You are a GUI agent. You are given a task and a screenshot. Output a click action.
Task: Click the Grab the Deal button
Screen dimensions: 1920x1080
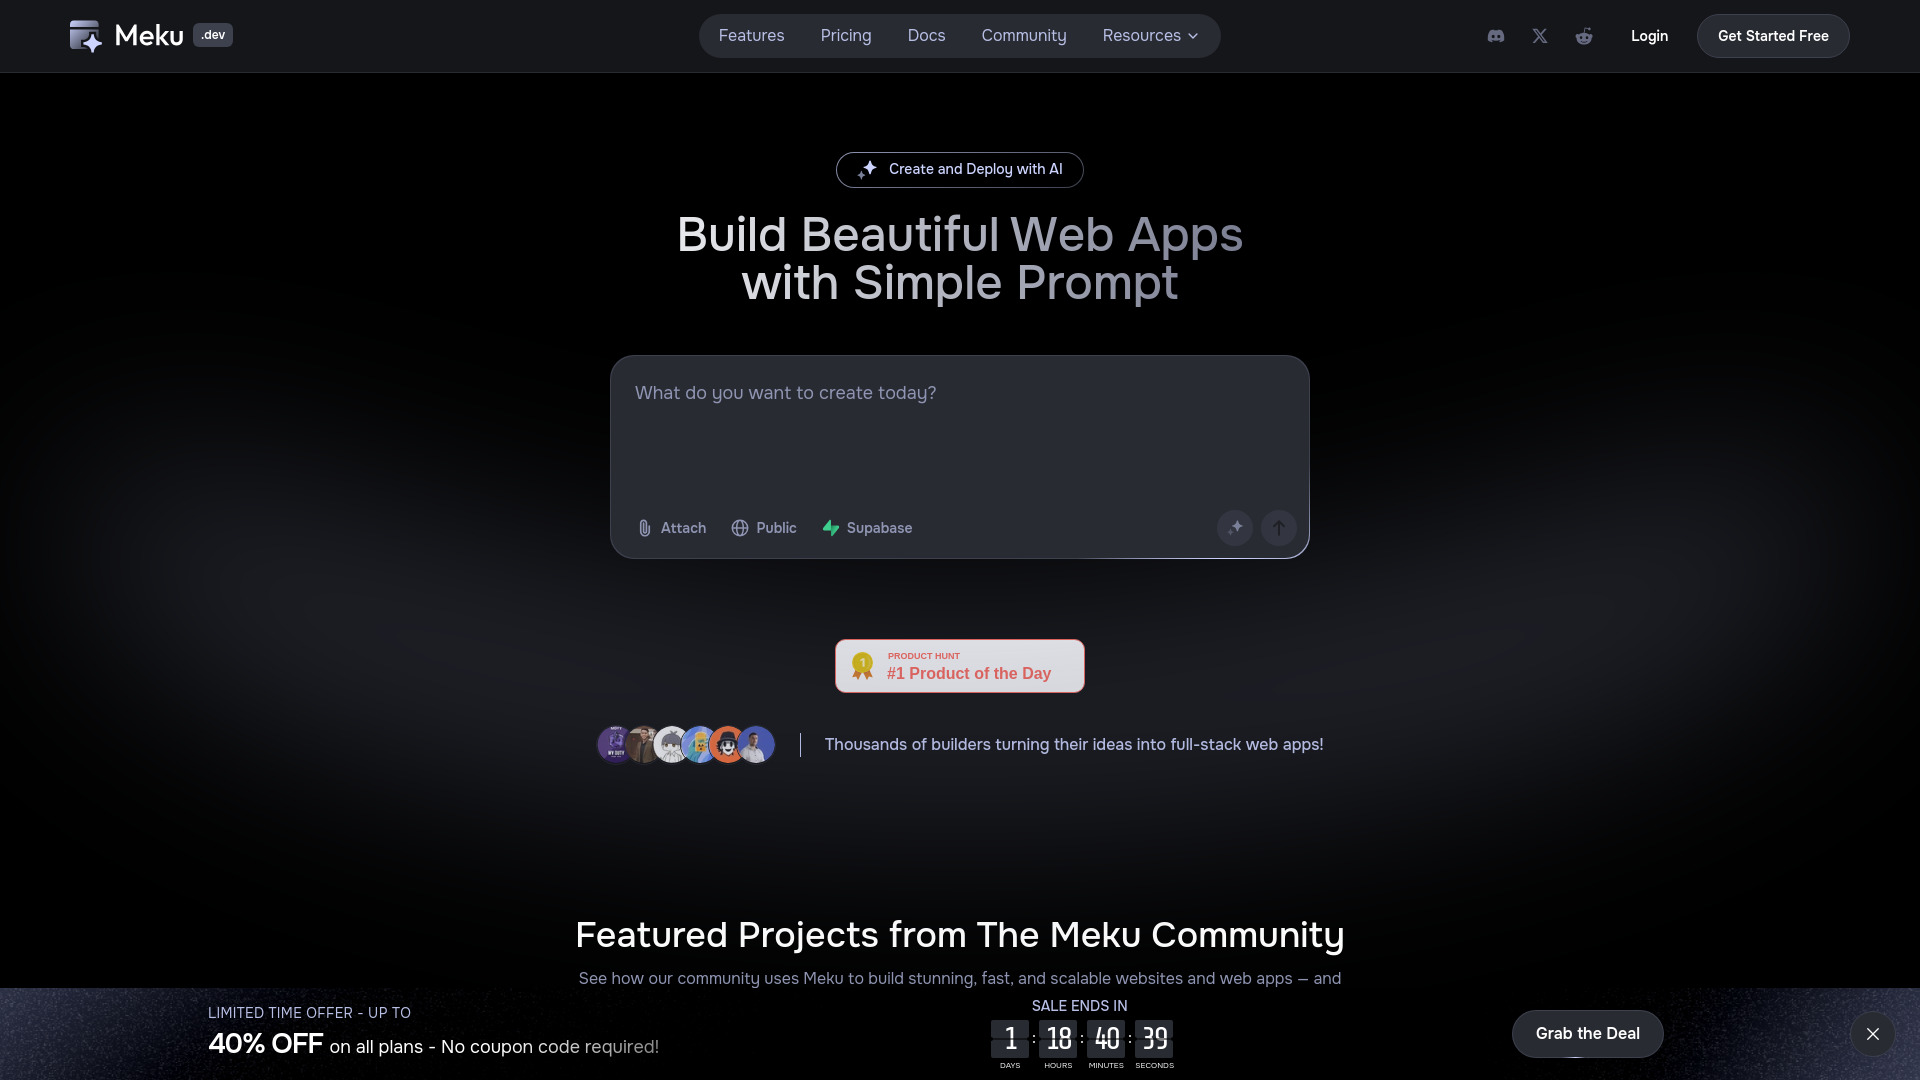(x=1587, y=1033)
